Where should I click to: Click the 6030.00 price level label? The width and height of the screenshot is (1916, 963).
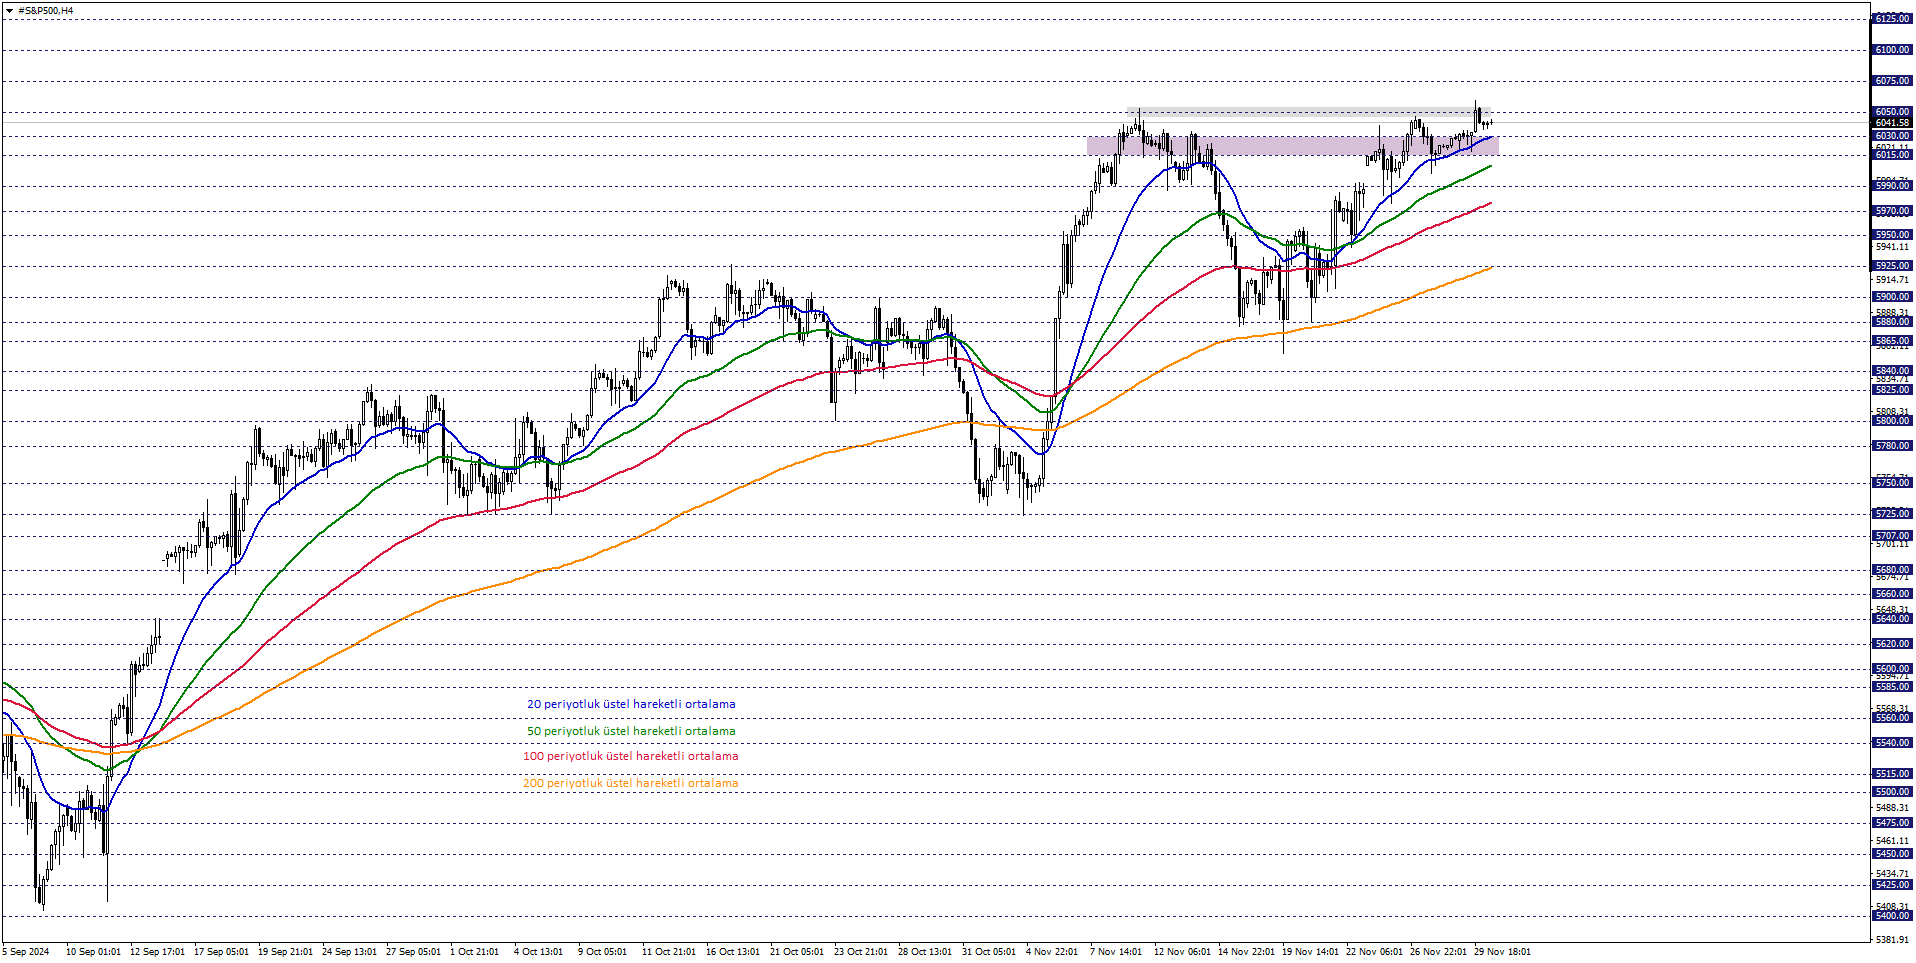(1892, 136)
